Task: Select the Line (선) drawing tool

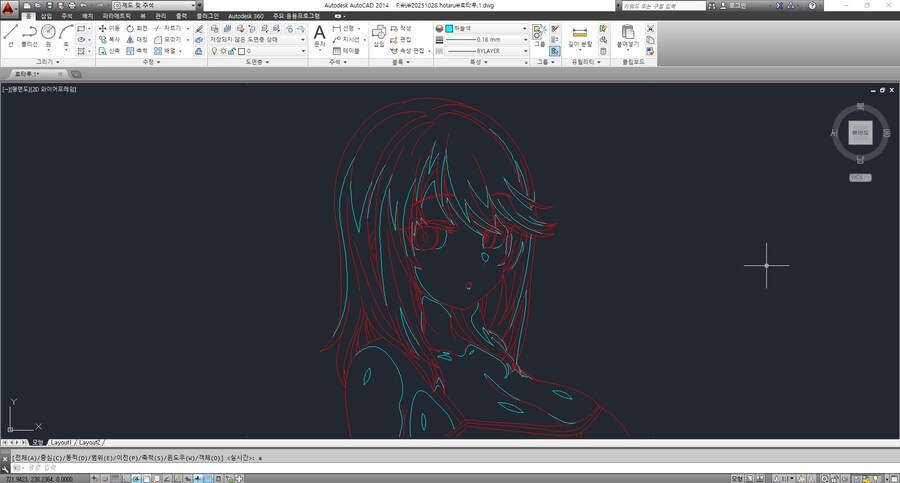Action: [10, 34]
